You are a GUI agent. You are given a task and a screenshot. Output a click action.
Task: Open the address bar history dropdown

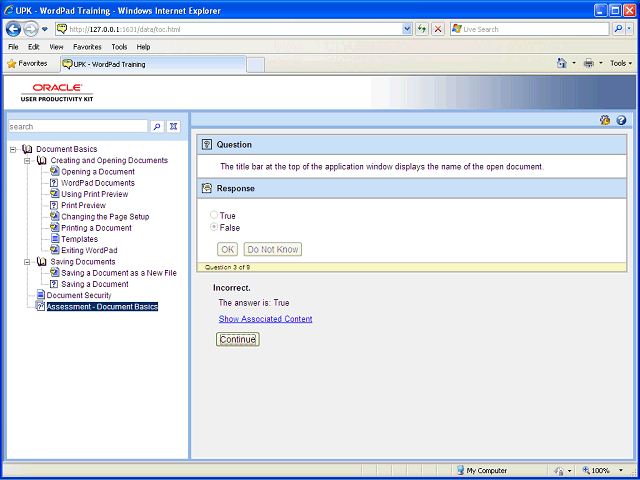[x=407, y=29]
